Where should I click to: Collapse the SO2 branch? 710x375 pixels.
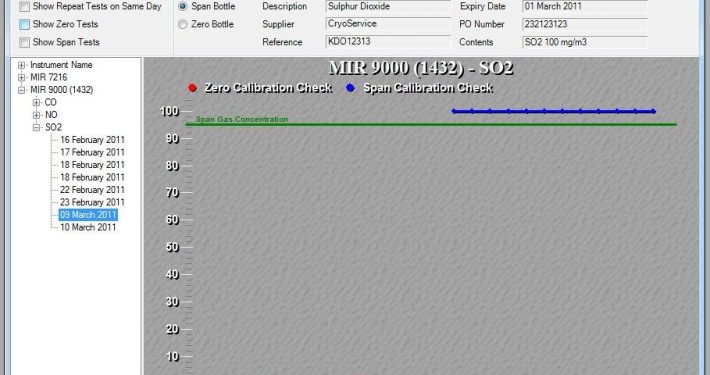(x=36, y=128)
